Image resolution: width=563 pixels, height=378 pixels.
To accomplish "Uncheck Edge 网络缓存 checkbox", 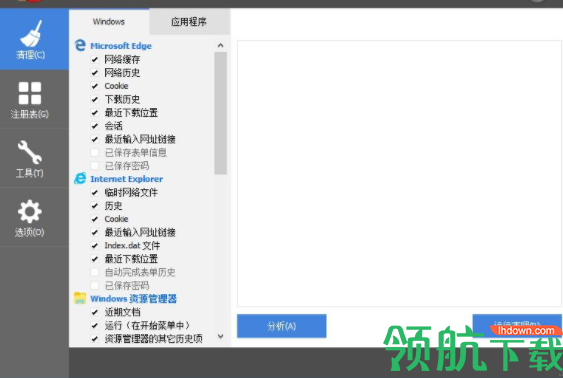I will click(x=95, y=59).
